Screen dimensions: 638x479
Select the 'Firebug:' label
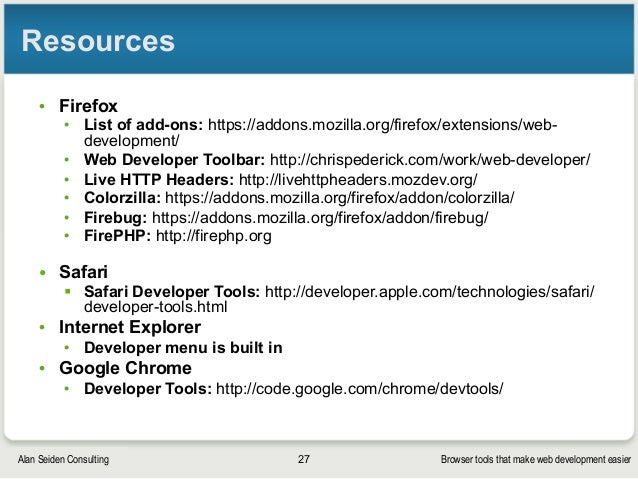coord(116,218)
